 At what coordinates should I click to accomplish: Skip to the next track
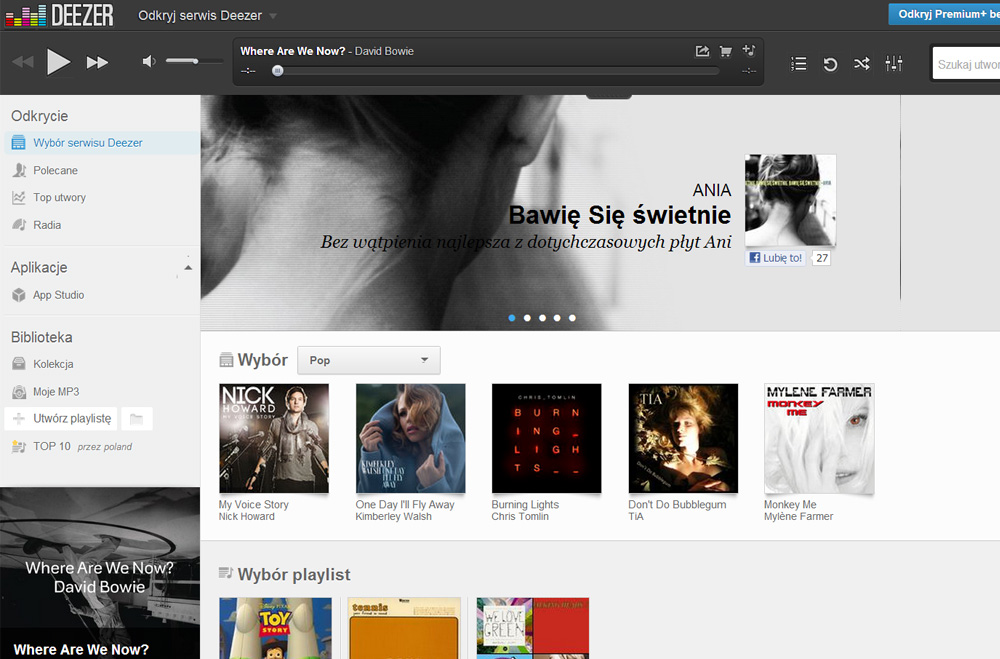point(97,62)
